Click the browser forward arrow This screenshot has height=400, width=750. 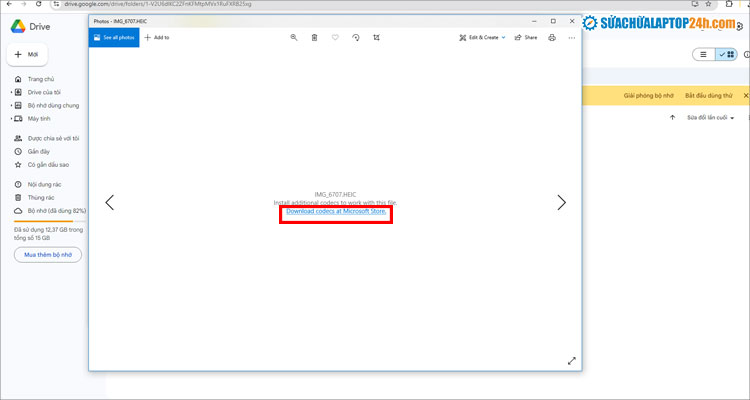tap(23, 4)
